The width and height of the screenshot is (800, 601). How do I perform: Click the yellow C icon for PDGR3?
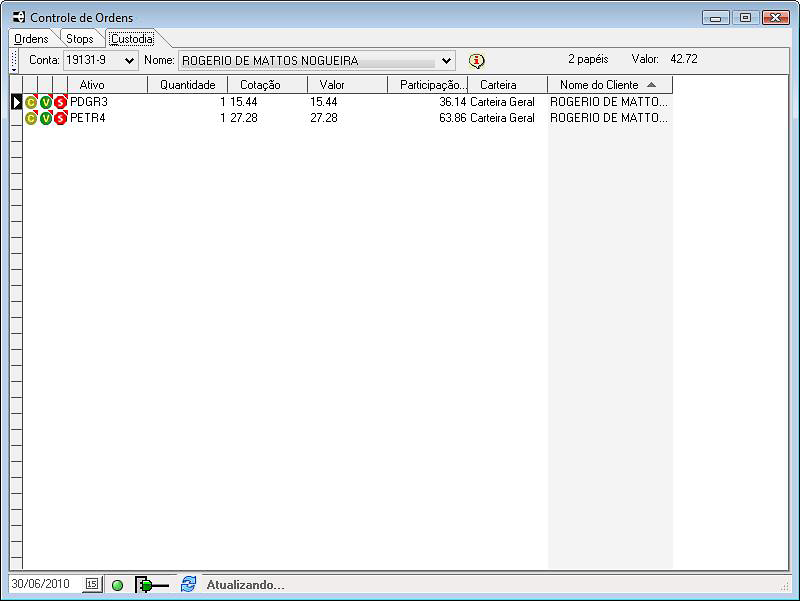[30, 102]
